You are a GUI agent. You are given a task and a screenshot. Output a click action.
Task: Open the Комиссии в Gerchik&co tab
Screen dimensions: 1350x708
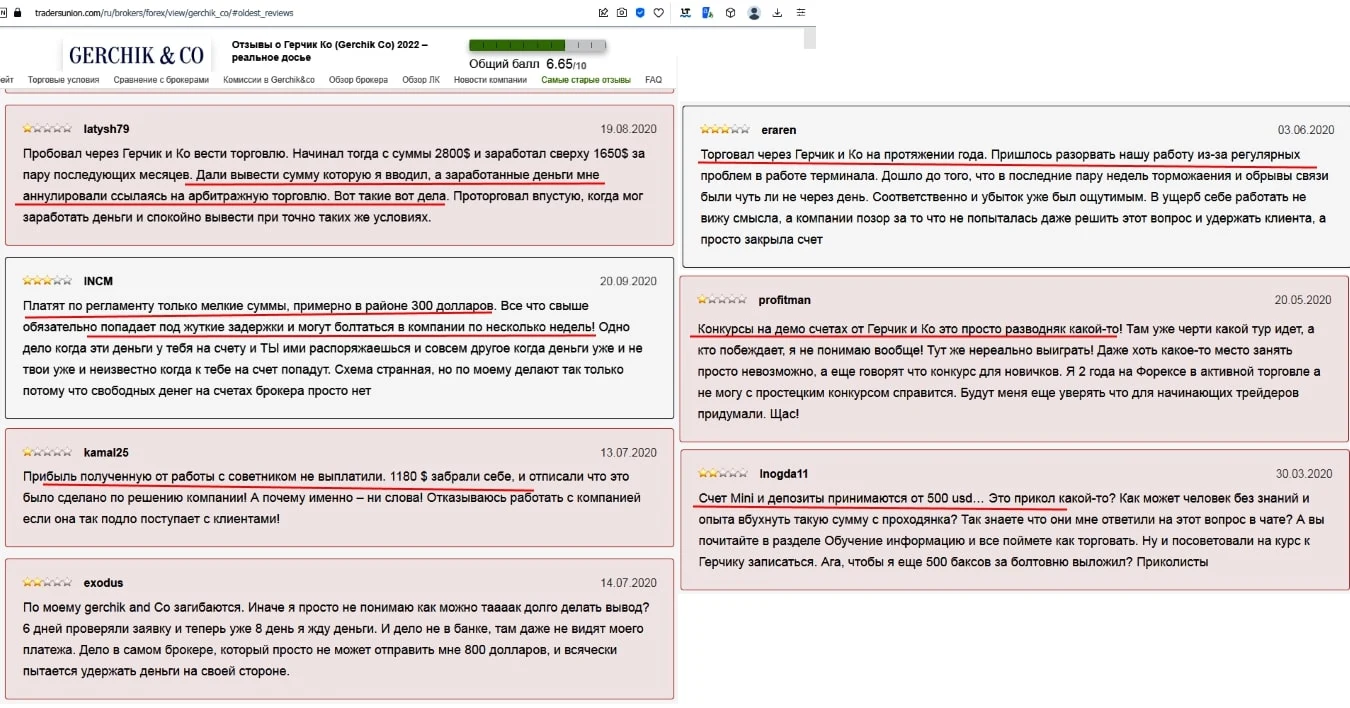point(269,80)
